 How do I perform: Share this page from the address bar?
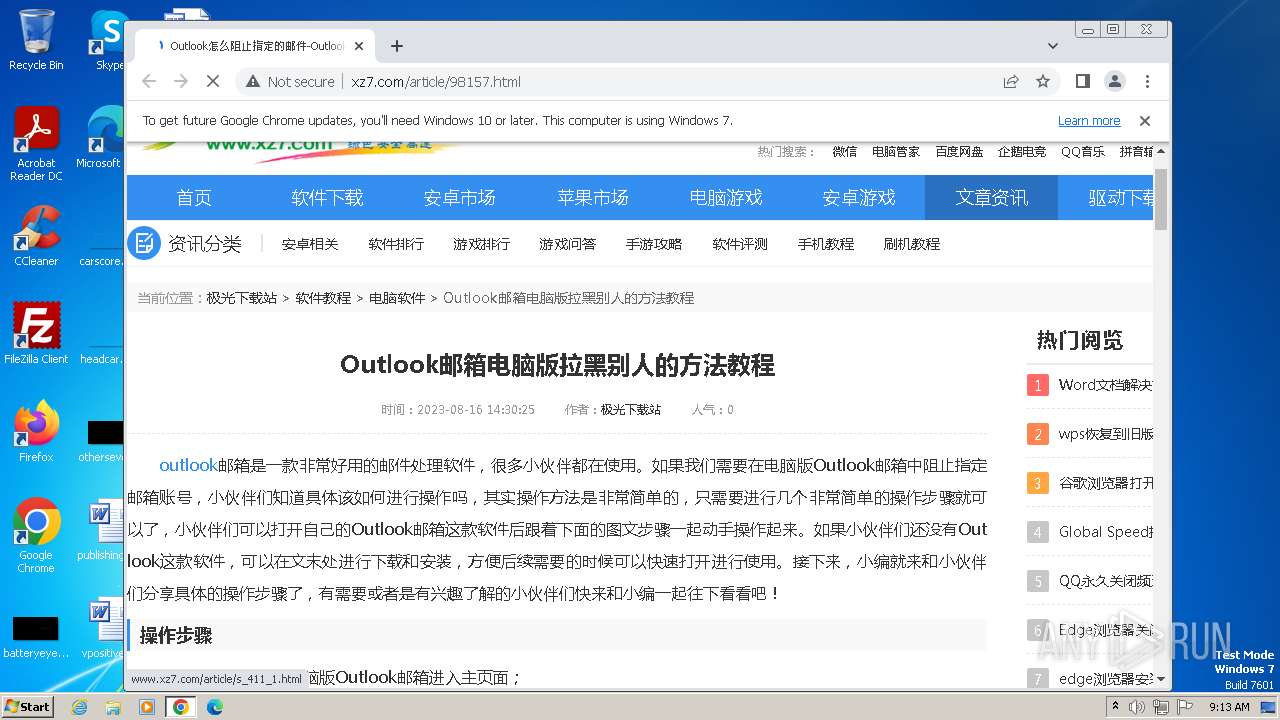pos(1011,81)
